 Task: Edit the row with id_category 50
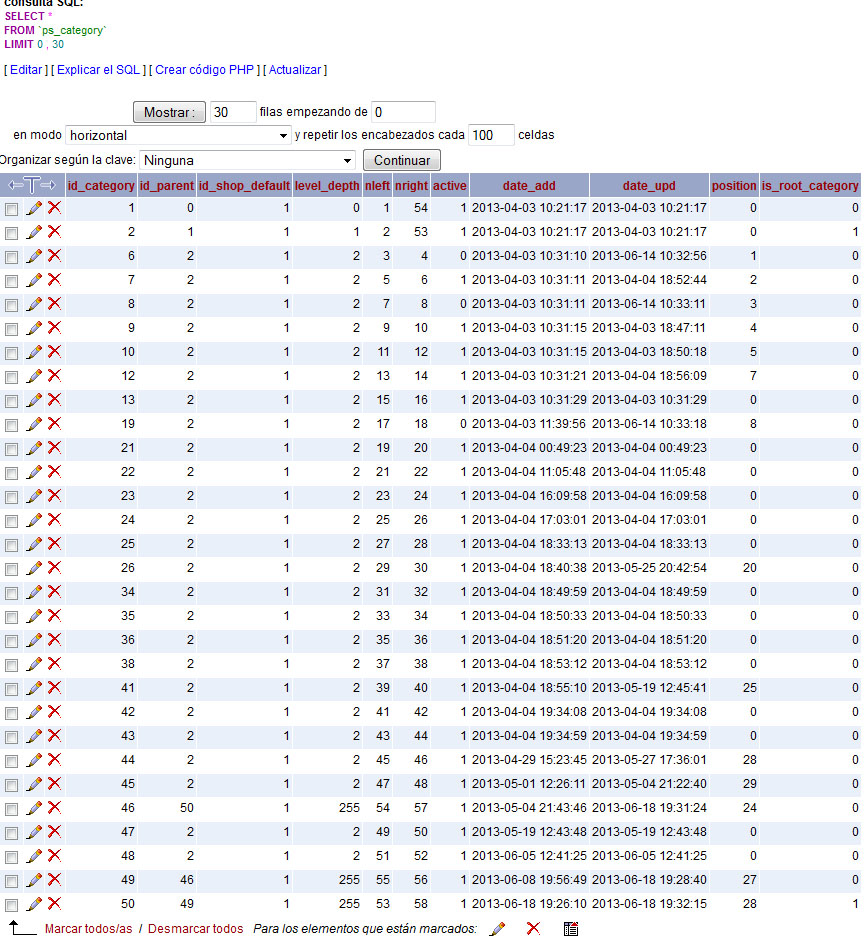34,904
